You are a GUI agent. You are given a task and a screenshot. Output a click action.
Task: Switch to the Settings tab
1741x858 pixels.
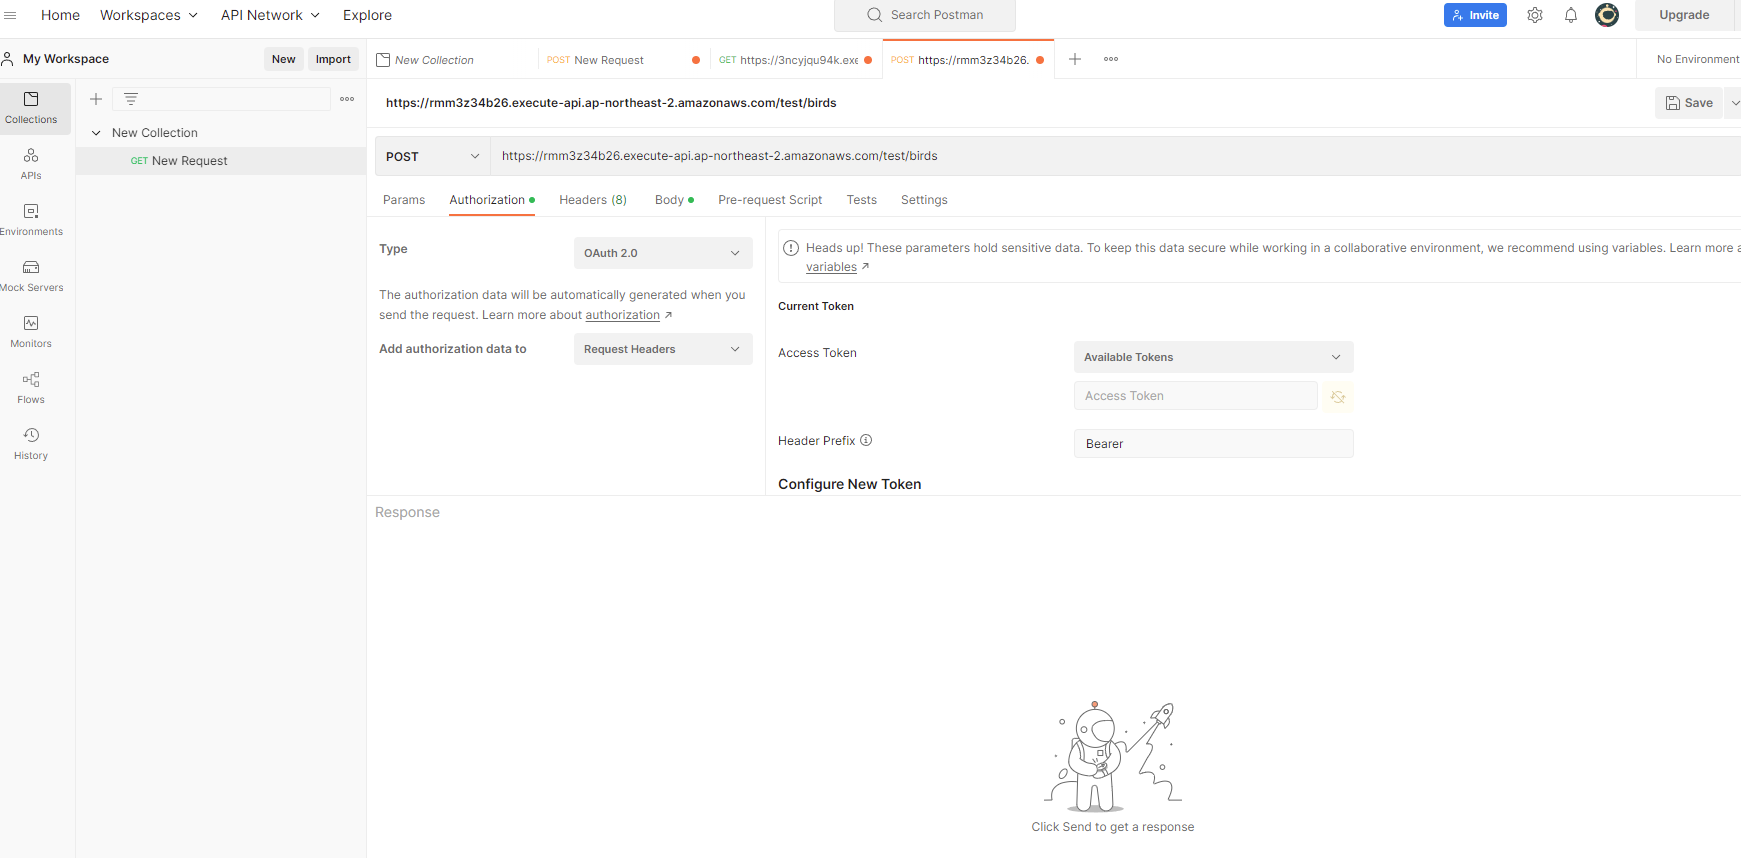coord(924,200)
